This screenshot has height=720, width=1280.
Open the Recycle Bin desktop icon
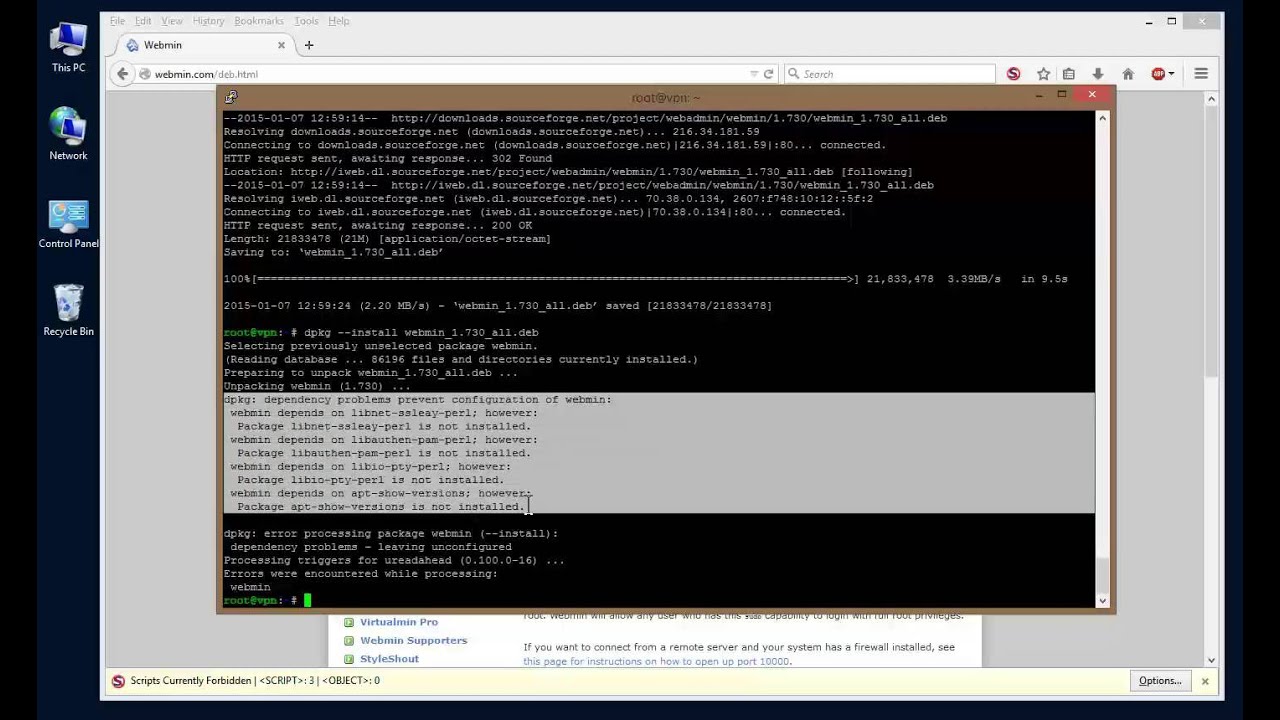pyautogui.click(x=68, y=311)
